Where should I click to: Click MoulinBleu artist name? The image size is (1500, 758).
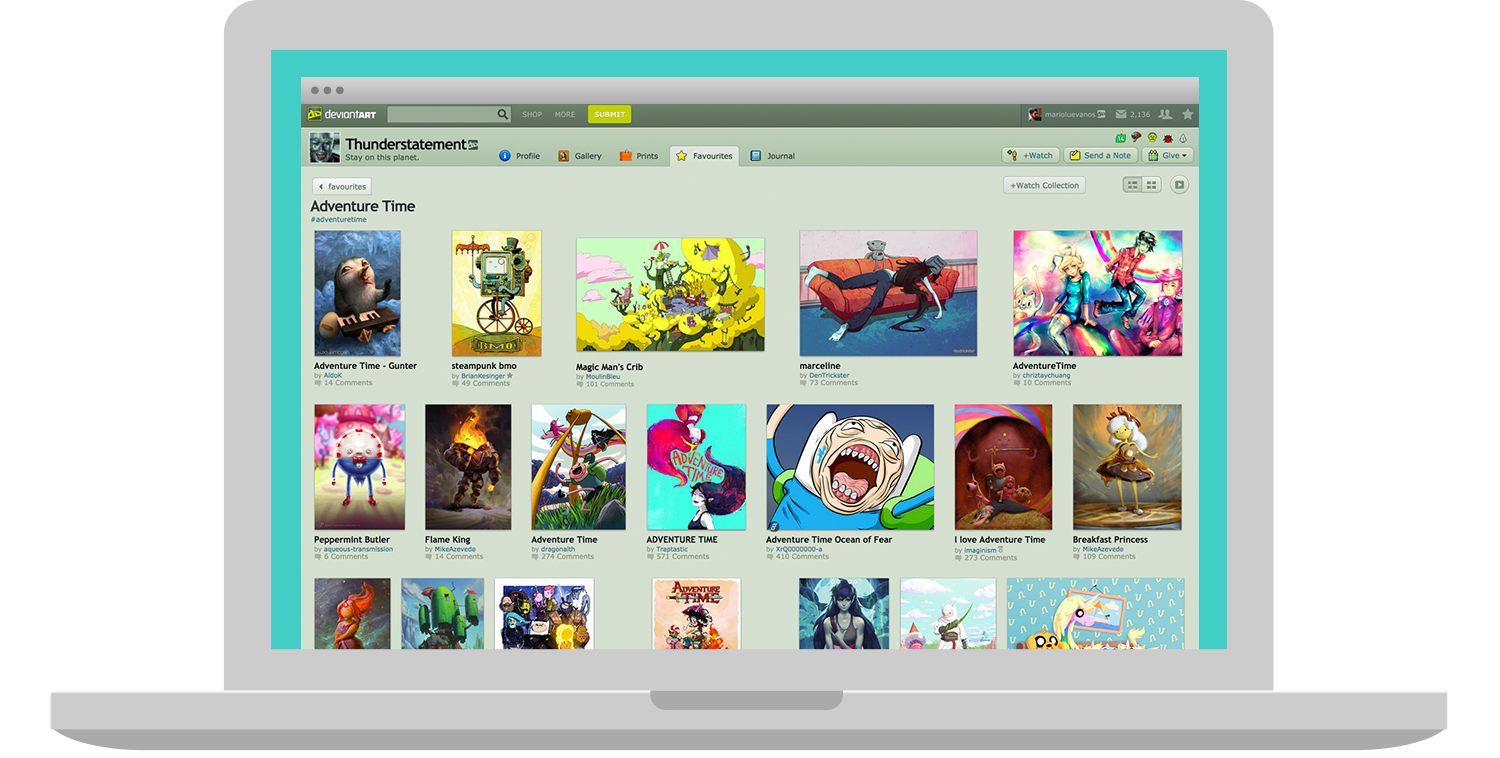pyautogui.click(x=604, y=376)
